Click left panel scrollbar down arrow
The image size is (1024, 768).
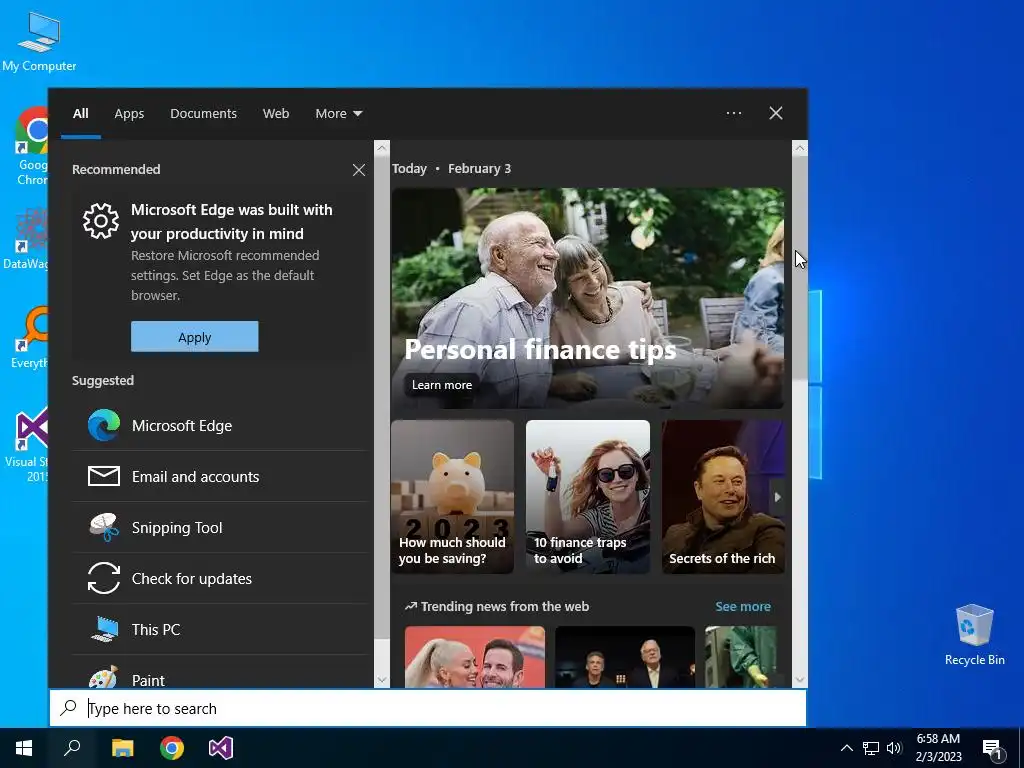pos(382,680)
